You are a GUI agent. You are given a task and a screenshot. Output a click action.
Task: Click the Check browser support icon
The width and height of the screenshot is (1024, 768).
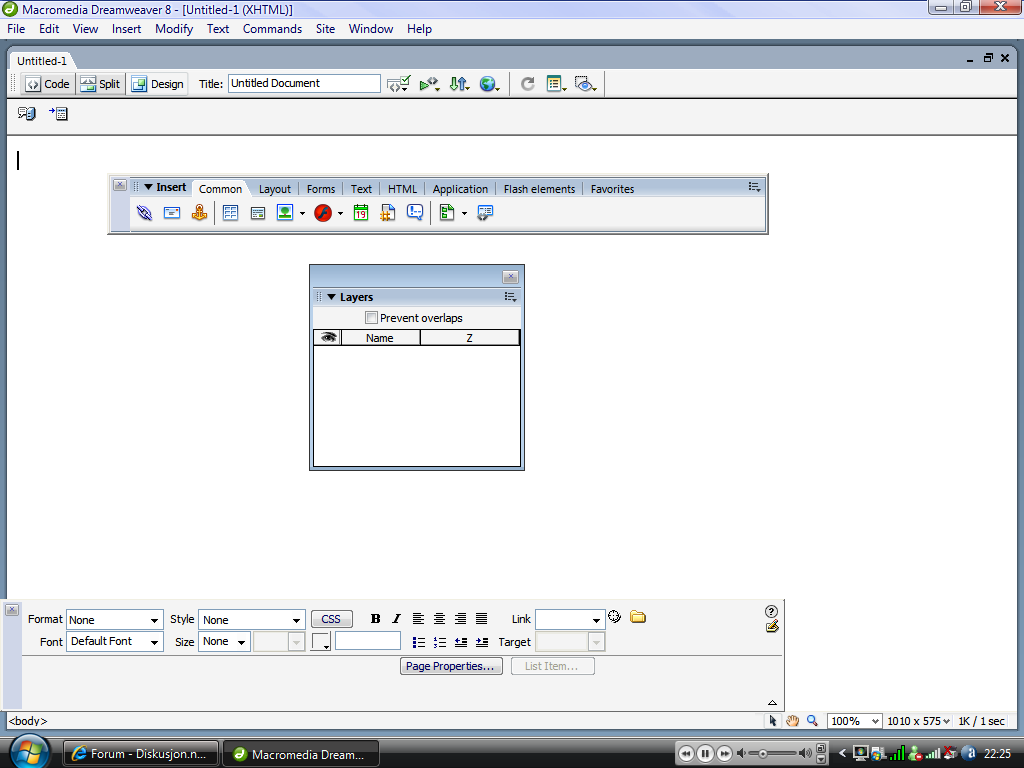click(x=429, y=84)
